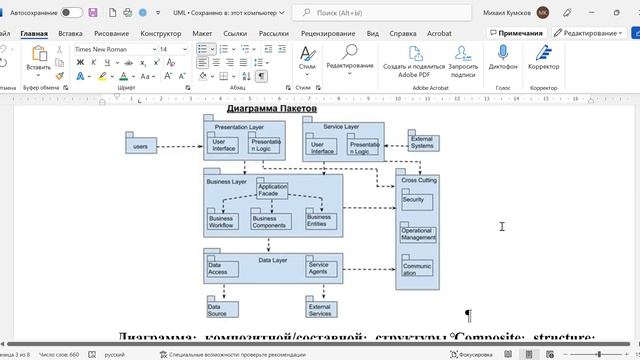640x360 pixels.
Task: Center align the paragraph
Action: [x=216, y=63]
